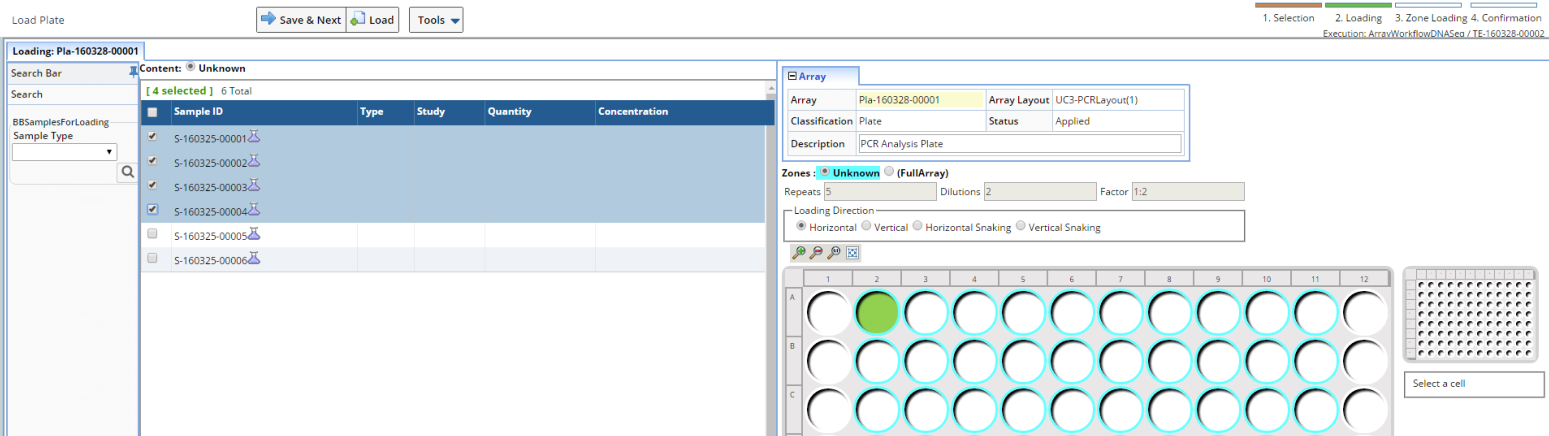Click the Load button's plate icon

pyautogui.click(x=358, y=19)
